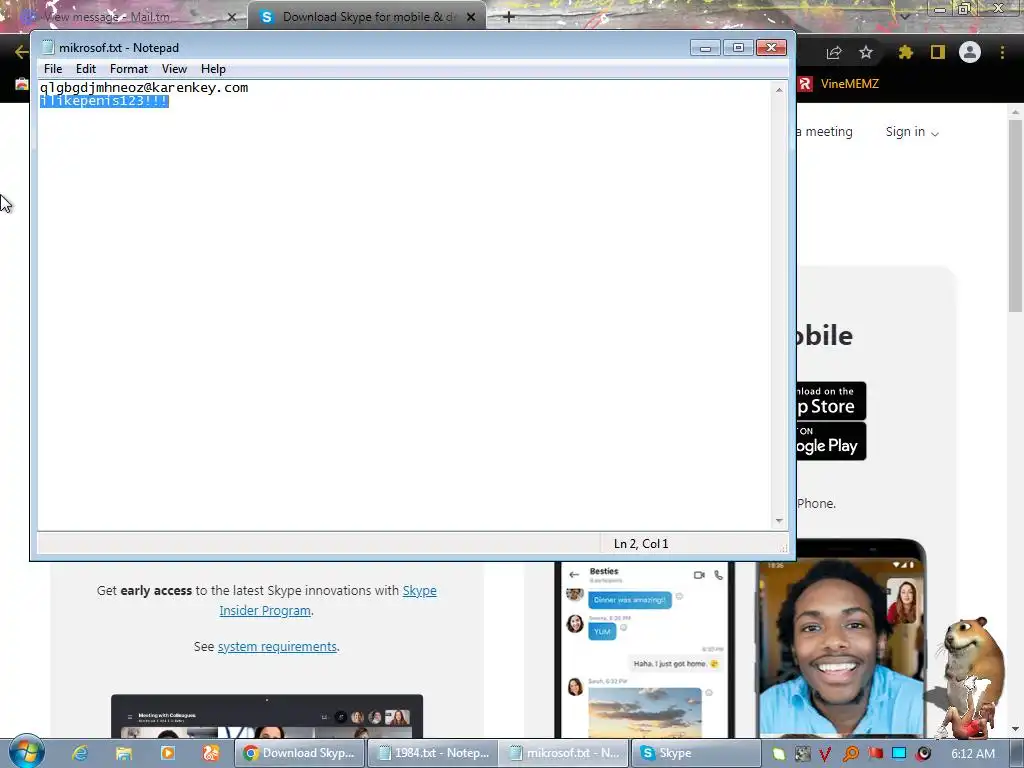The image size is (1024, 768).
Task: Close the Mail.tm Chrome tab
Action: point(231,17)
